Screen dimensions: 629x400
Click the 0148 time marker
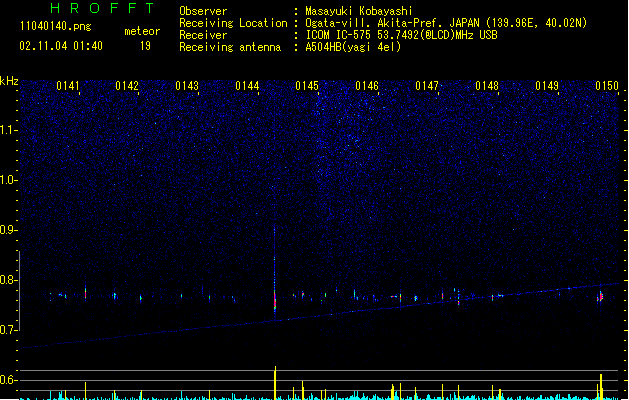tap(487, 86)
